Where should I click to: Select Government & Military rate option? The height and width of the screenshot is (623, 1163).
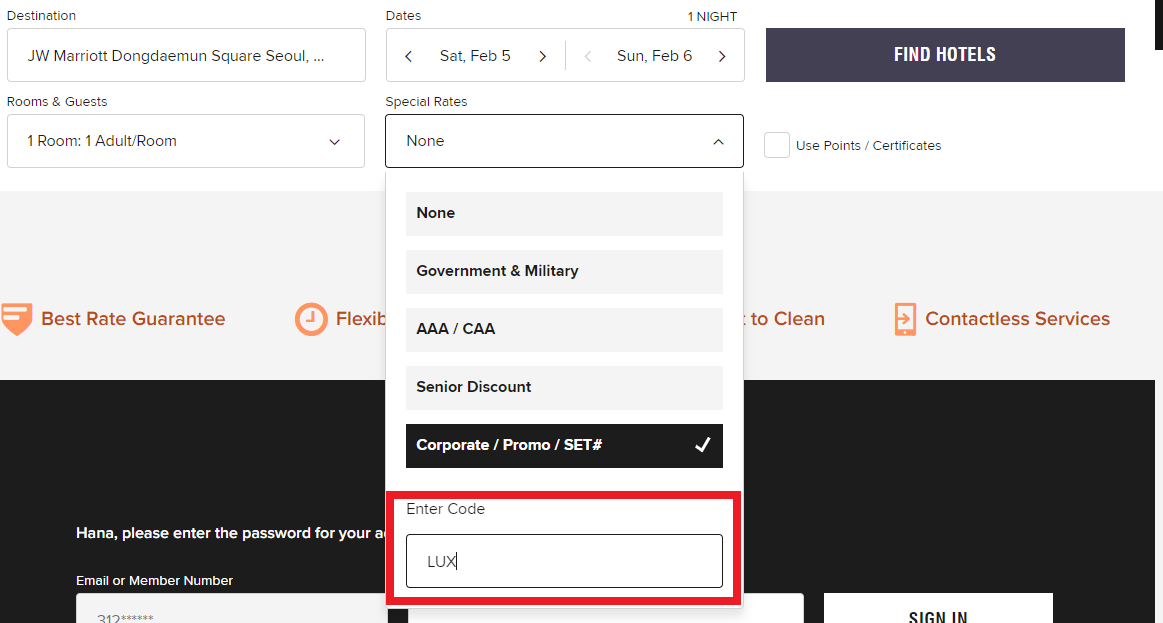click(x=564, y=271)
